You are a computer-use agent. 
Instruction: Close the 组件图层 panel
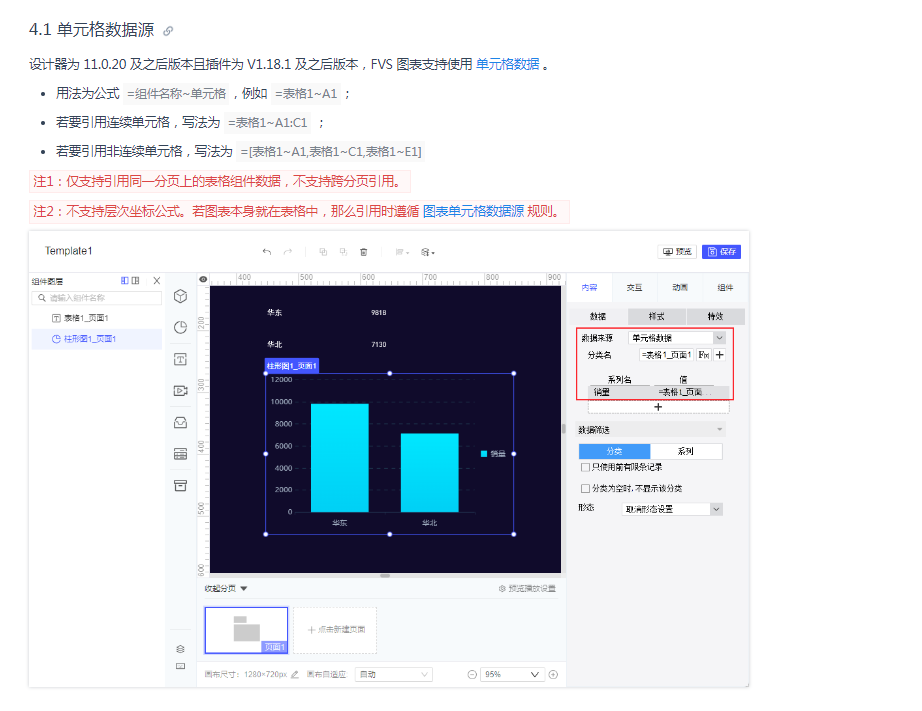156,281
